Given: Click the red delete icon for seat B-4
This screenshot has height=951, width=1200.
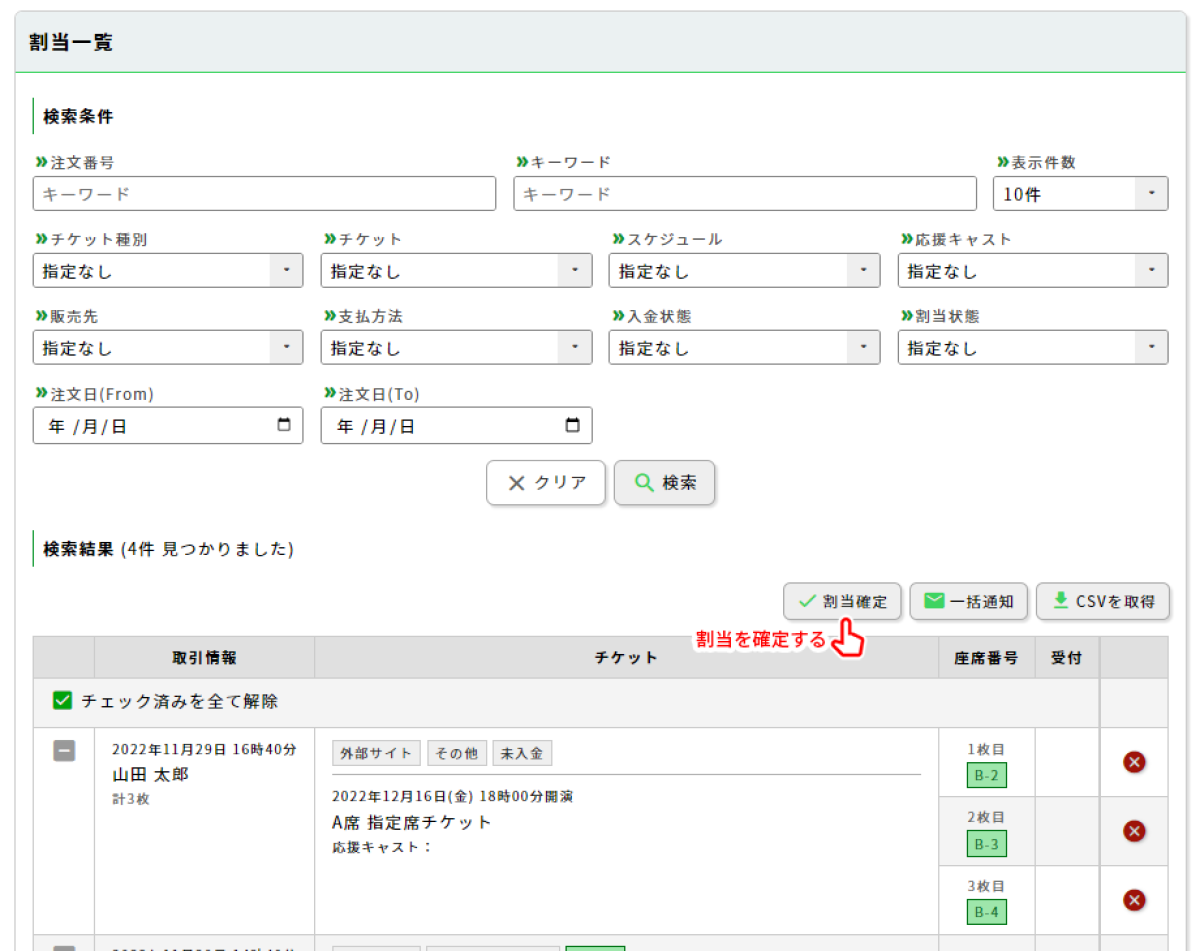Looking at the screenshot, I should point(1134,901).
